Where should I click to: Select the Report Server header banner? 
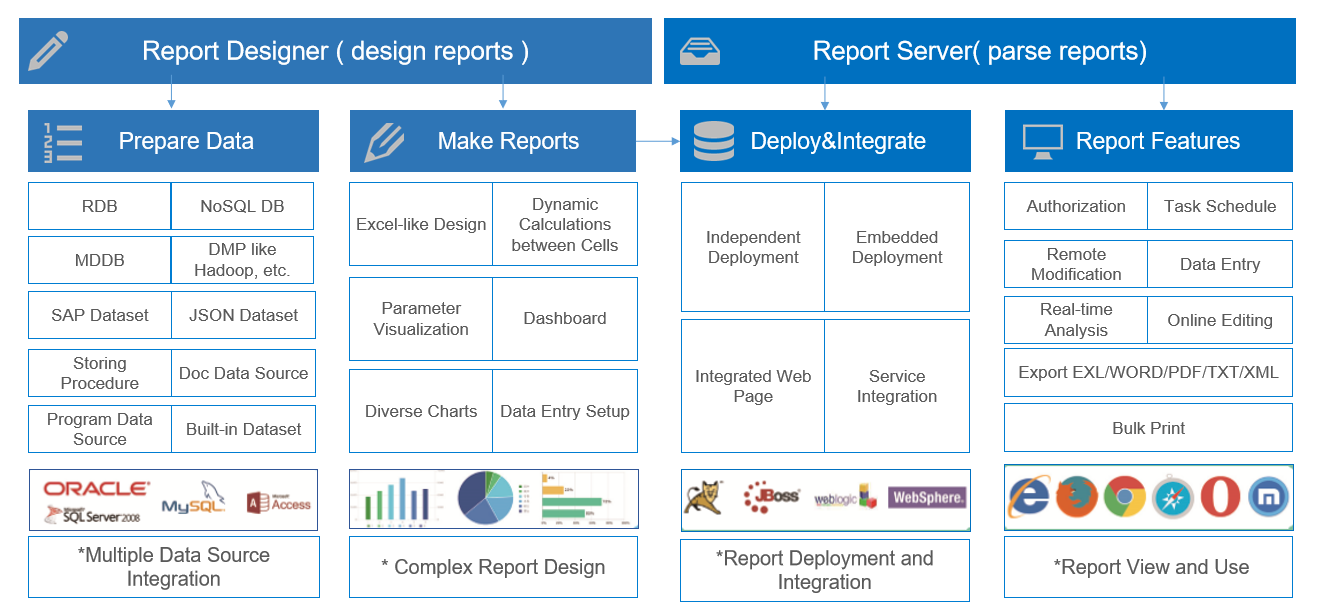click(x=980, y=51)
